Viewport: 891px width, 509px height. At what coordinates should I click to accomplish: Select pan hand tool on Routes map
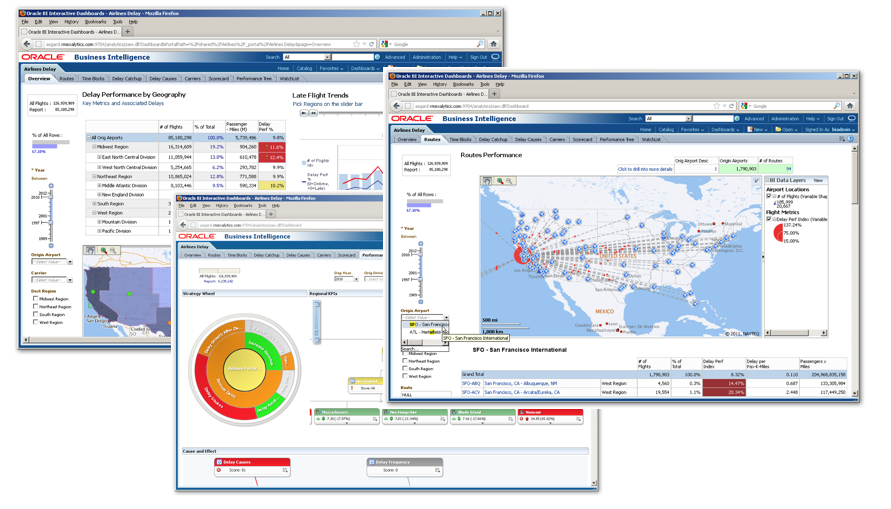[x=487, y=181]
